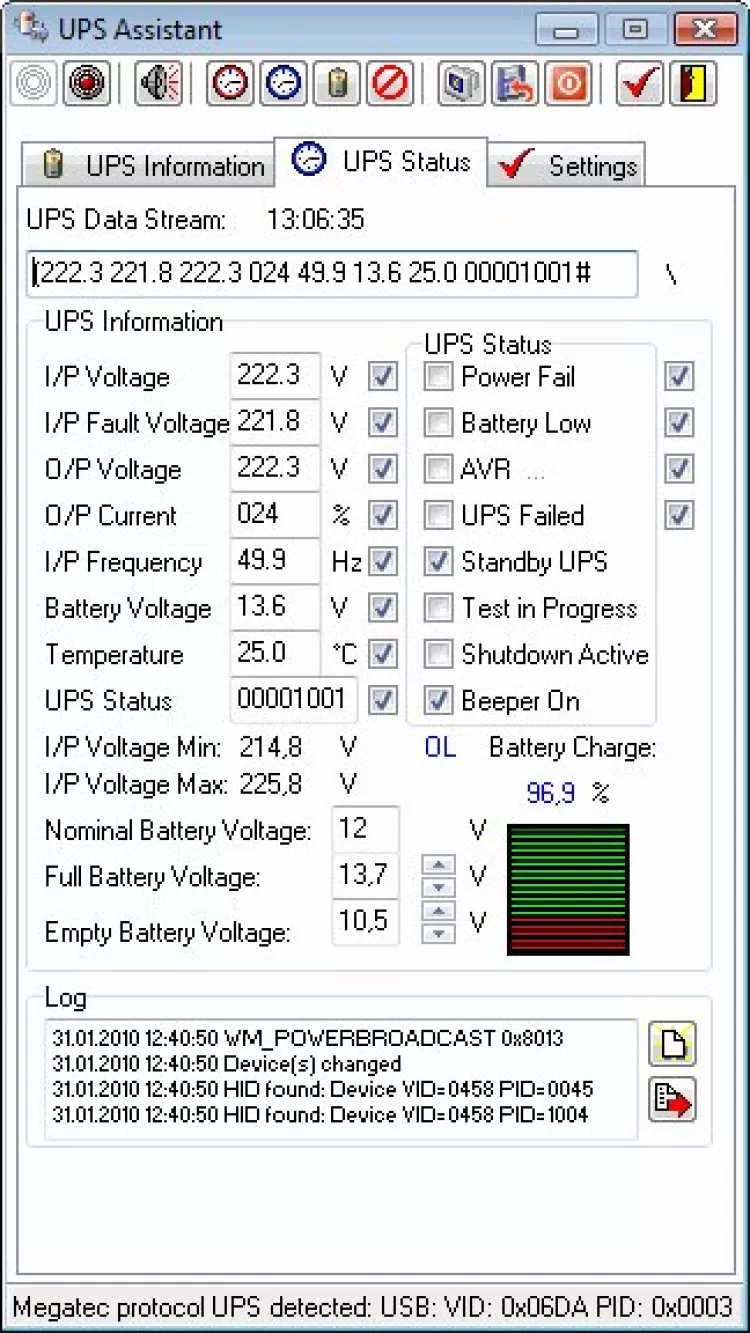Toggle the beeper speaker icon
750x1333 pixels.
(x=160, y=83)
